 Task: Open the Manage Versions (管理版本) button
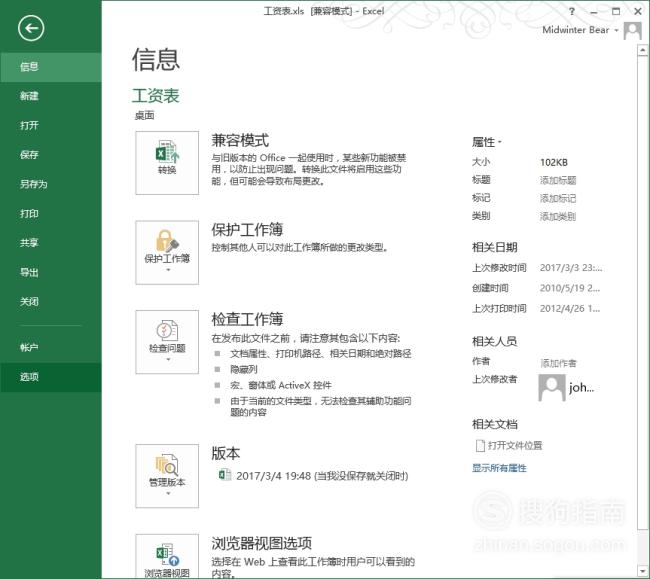(167, 476)
